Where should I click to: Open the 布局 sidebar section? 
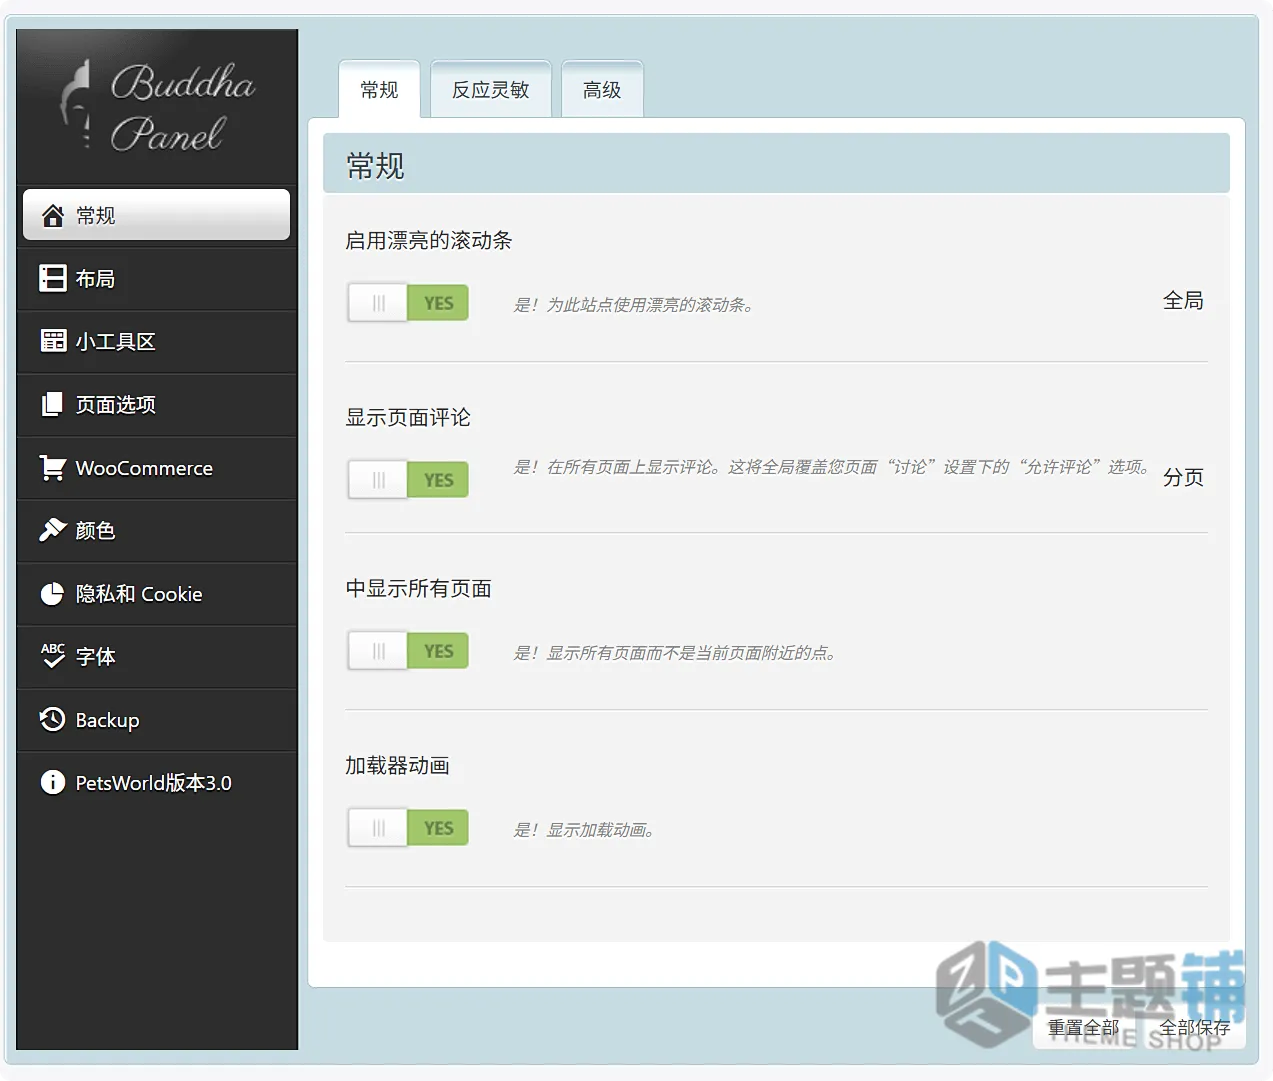(x=157, y=279)
